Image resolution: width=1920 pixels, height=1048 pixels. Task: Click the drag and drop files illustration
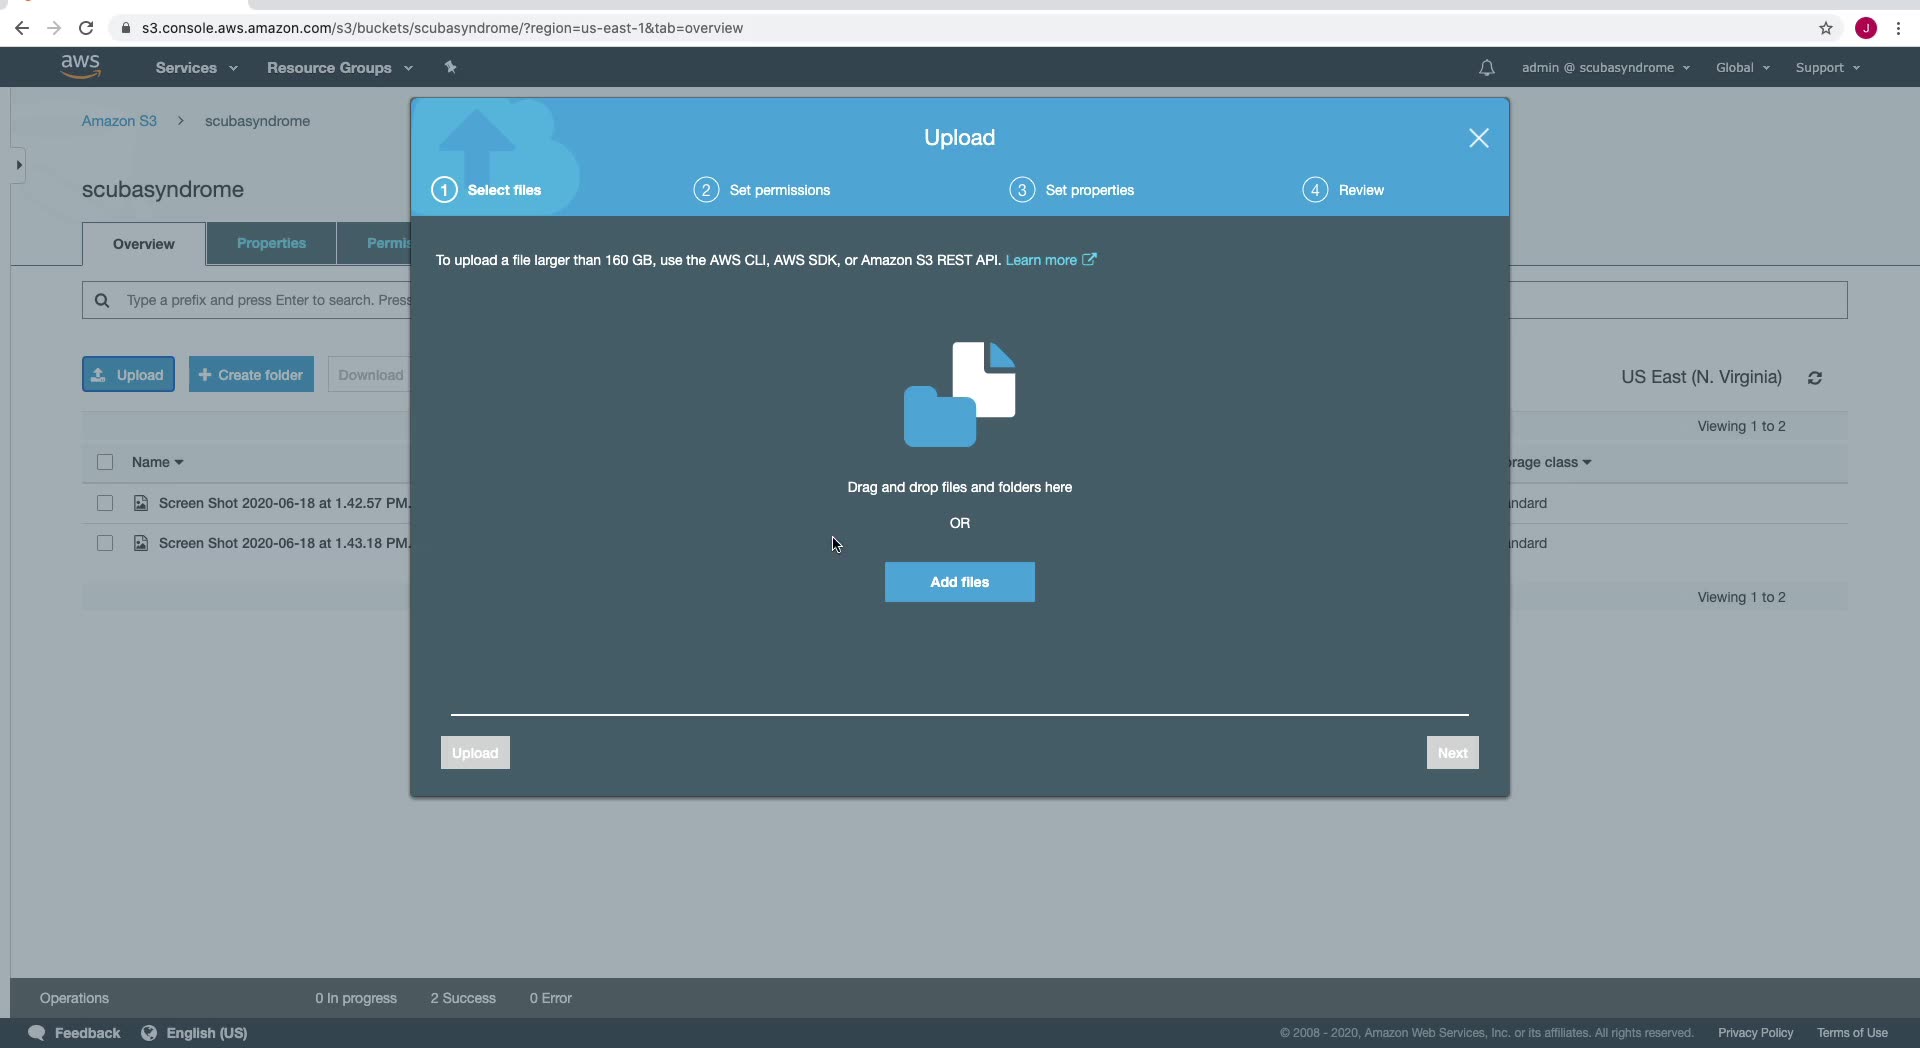960,394
